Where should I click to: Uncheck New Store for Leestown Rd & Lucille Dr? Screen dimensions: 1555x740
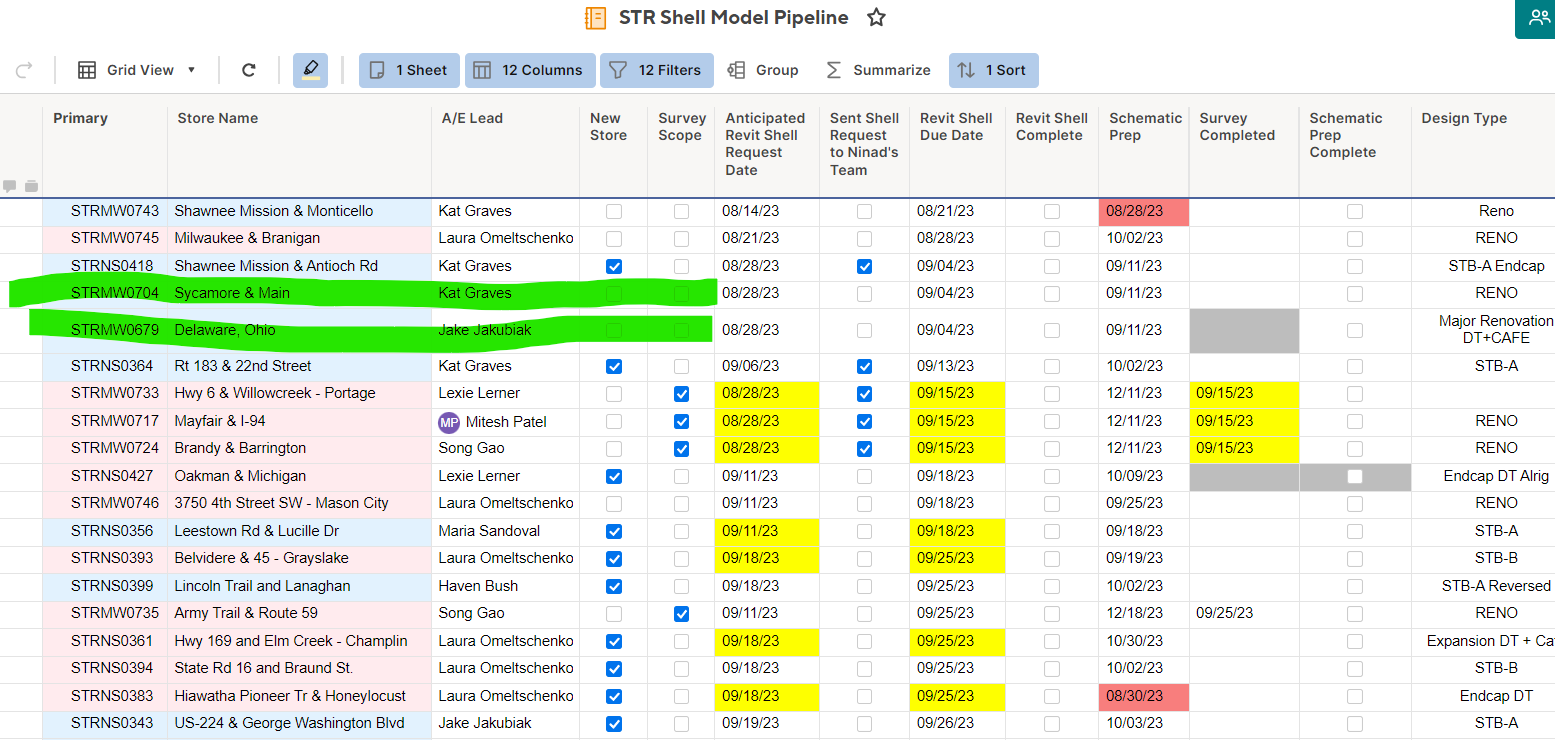614,531
